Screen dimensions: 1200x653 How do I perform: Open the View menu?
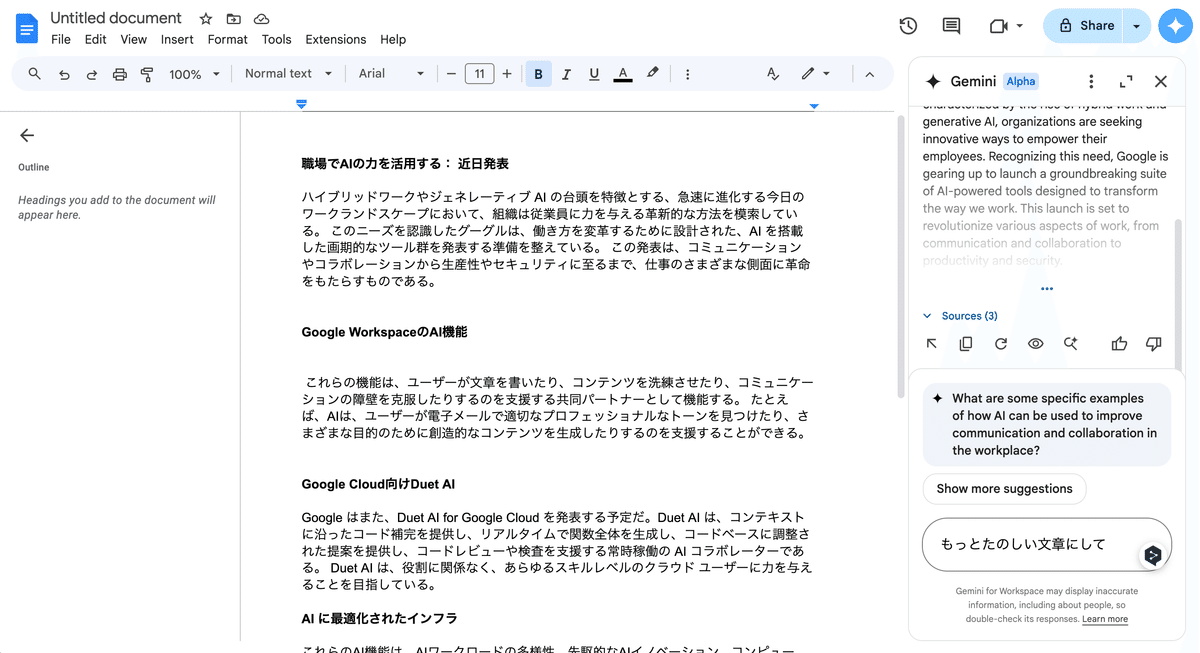coord(134,39)
